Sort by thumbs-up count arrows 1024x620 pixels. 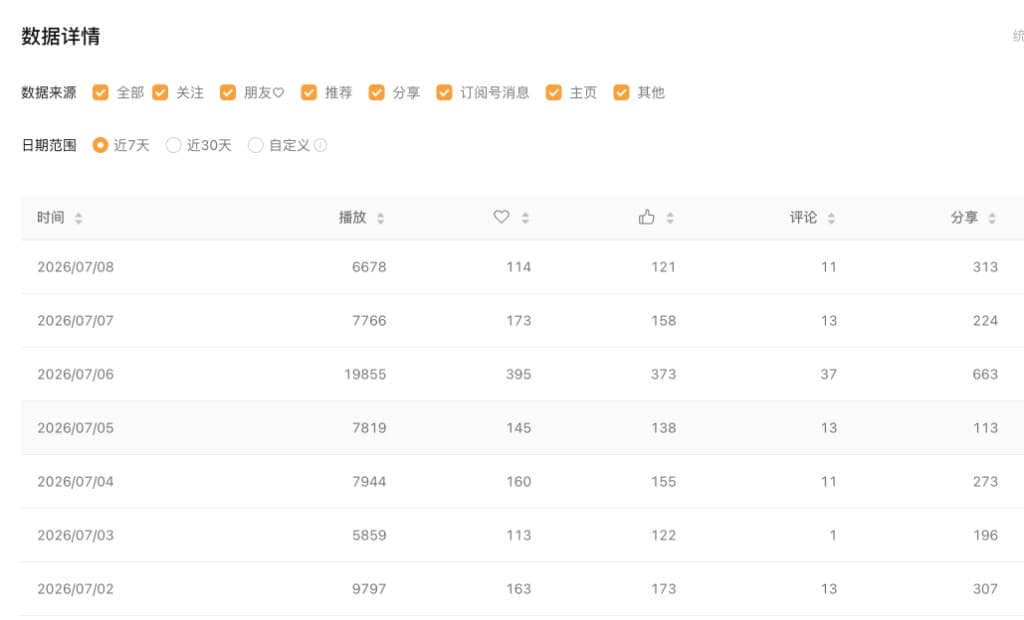[x=669, y=218]
